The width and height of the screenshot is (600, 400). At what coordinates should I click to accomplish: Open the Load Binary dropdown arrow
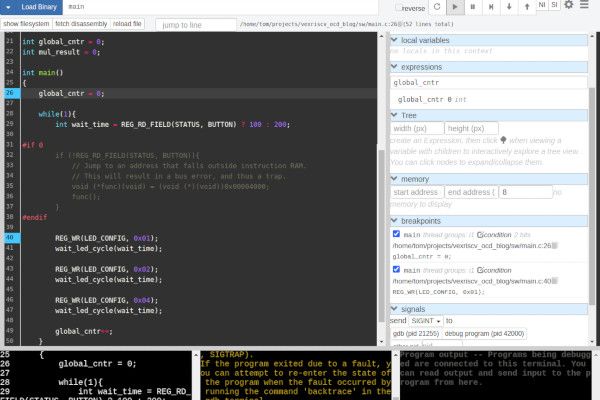click(x=7, y=7)
